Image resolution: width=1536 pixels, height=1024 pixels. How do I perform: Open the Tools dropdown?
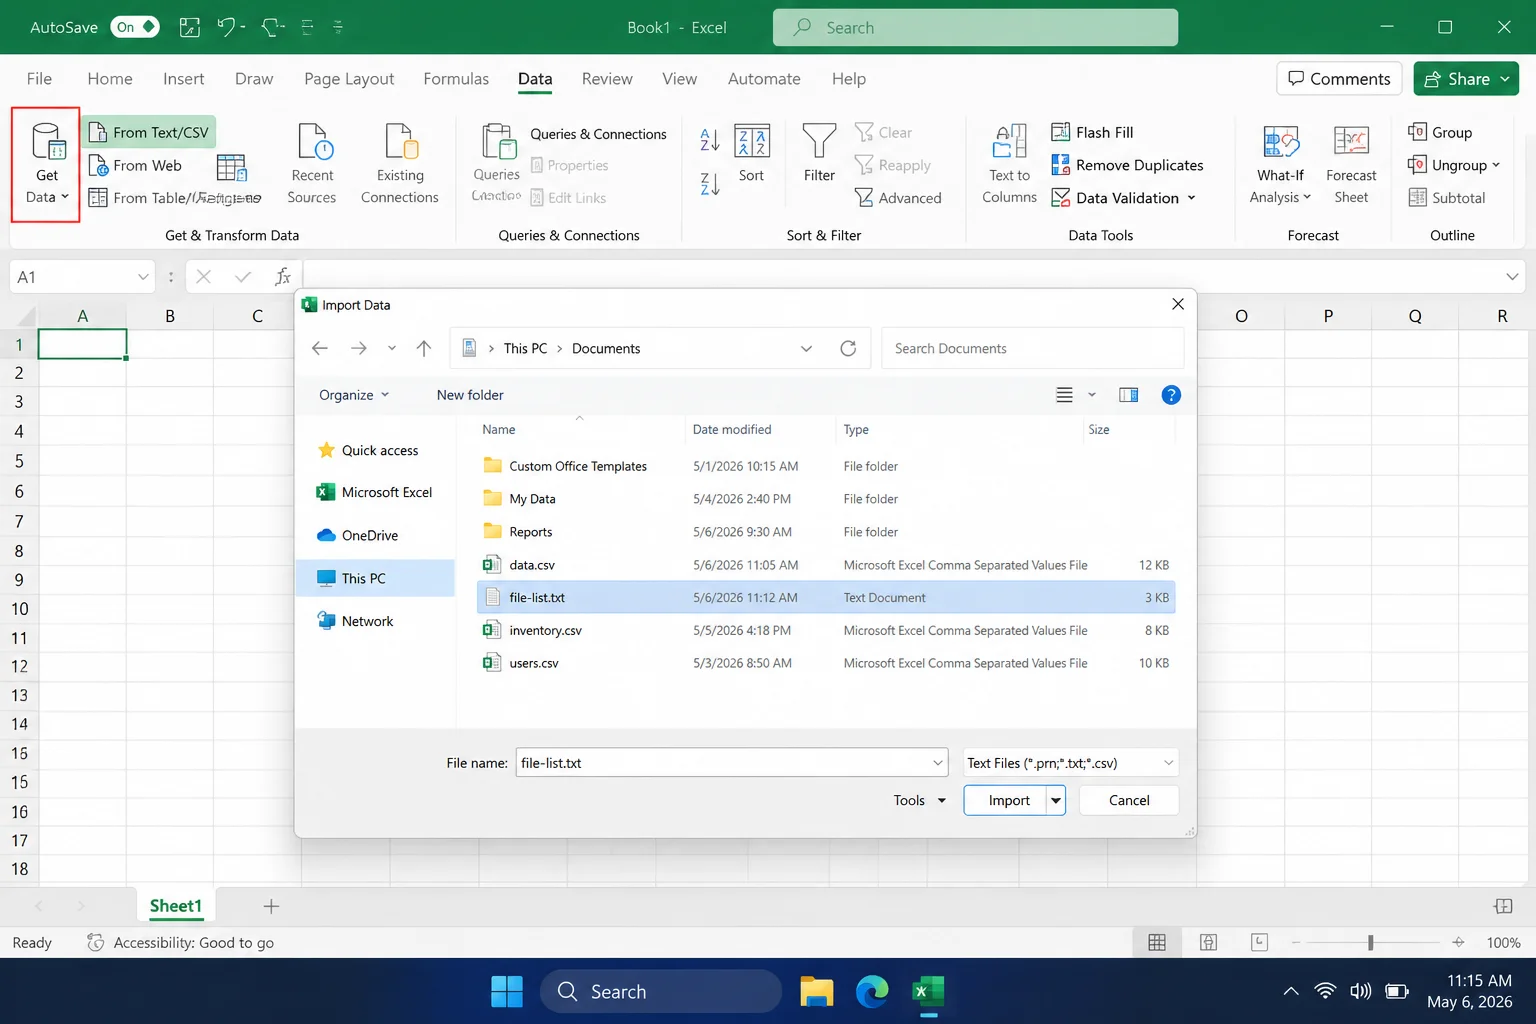click(x=919, y=800)
